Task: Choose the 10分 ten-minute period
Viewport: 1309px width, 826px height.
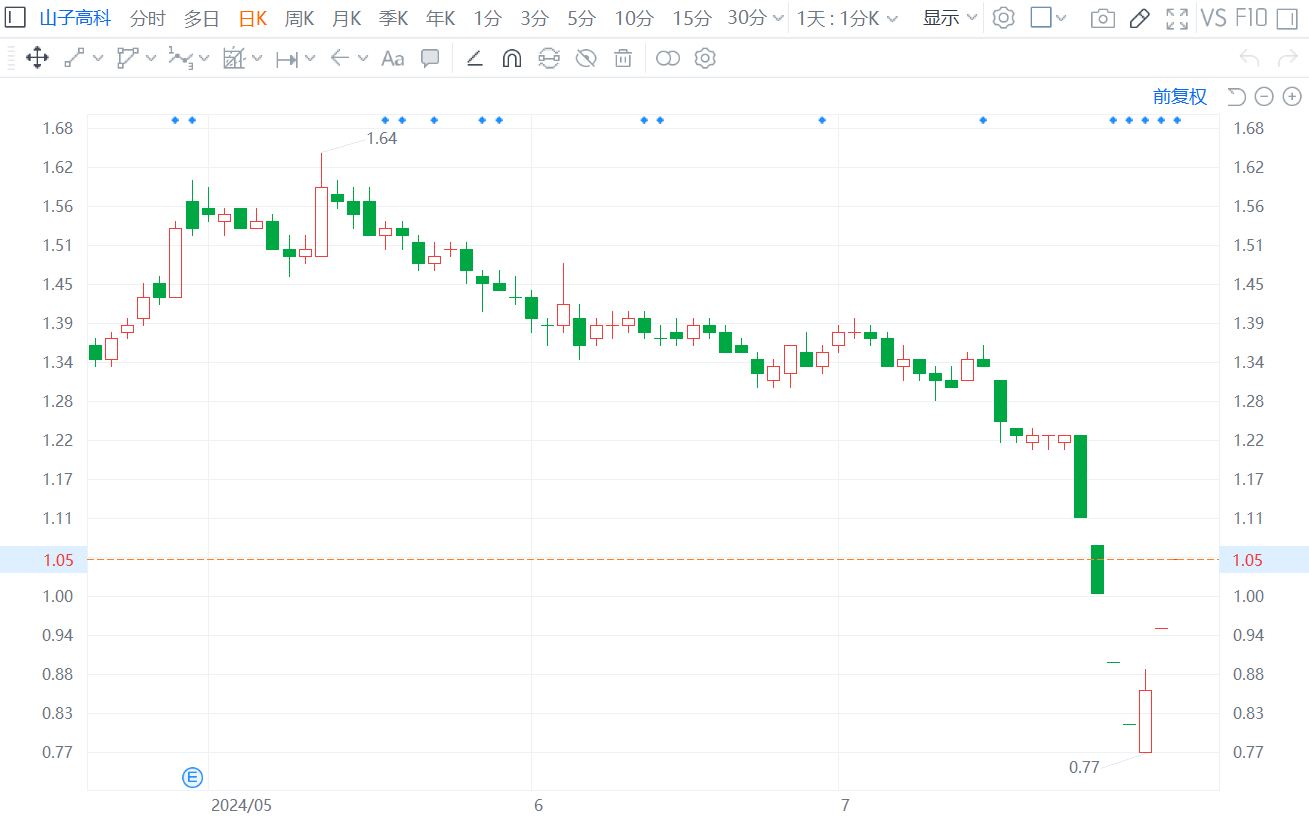Action: coord(634,18)
